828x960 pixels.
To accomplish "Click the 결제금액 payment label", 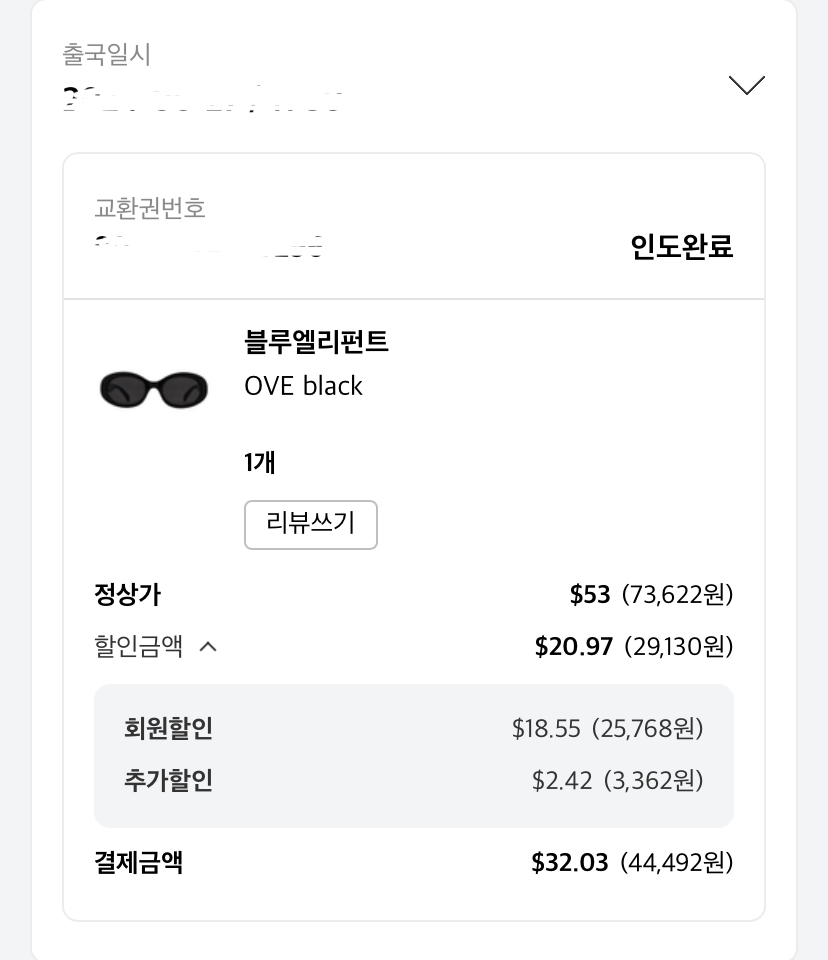I will [x=138, y=863].
